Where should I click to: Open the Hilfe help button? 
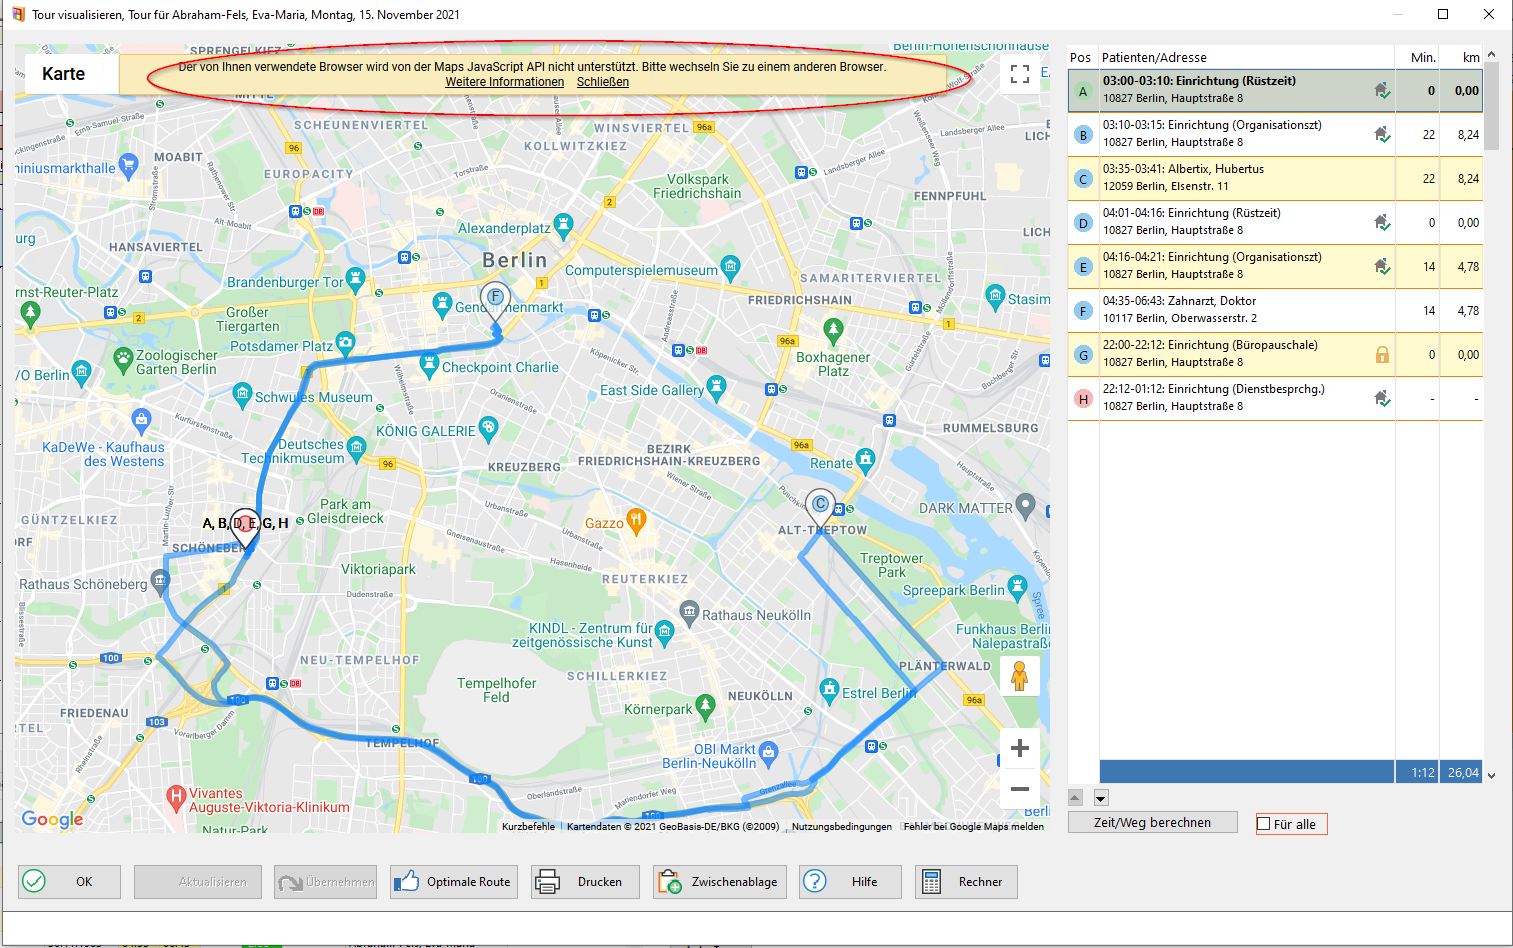(850, 882)
